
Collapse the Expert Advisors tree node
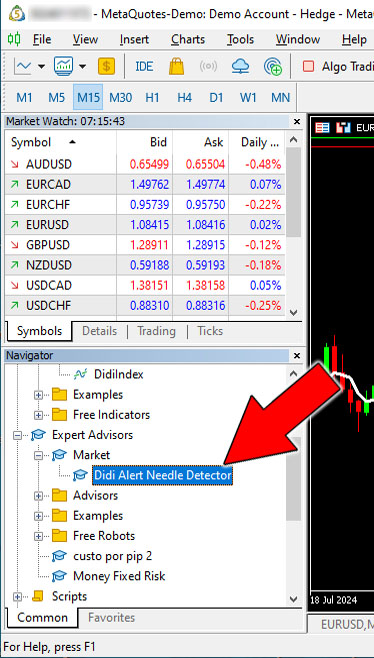pyautogui.click(x=17, y=435)
